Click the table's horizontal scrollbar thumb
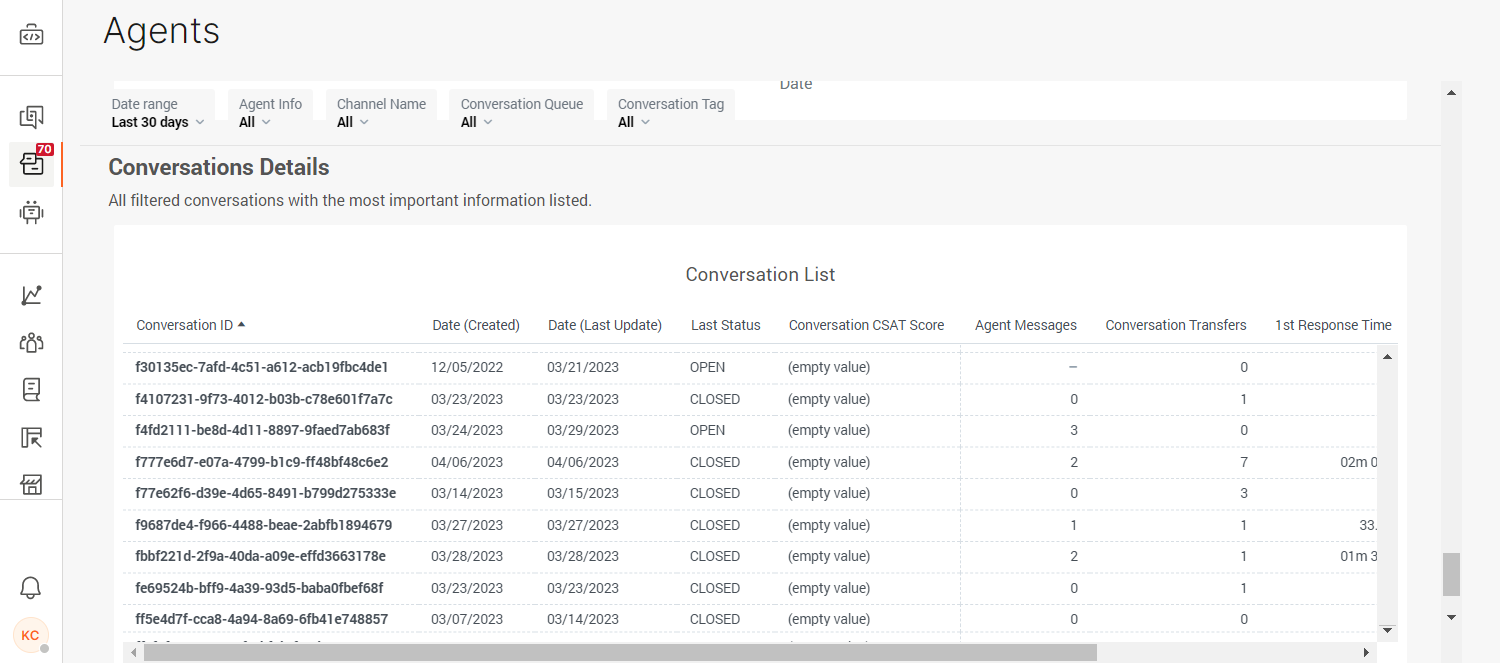The height and width of the screenshot is (663, 1500). click(620, 653)
